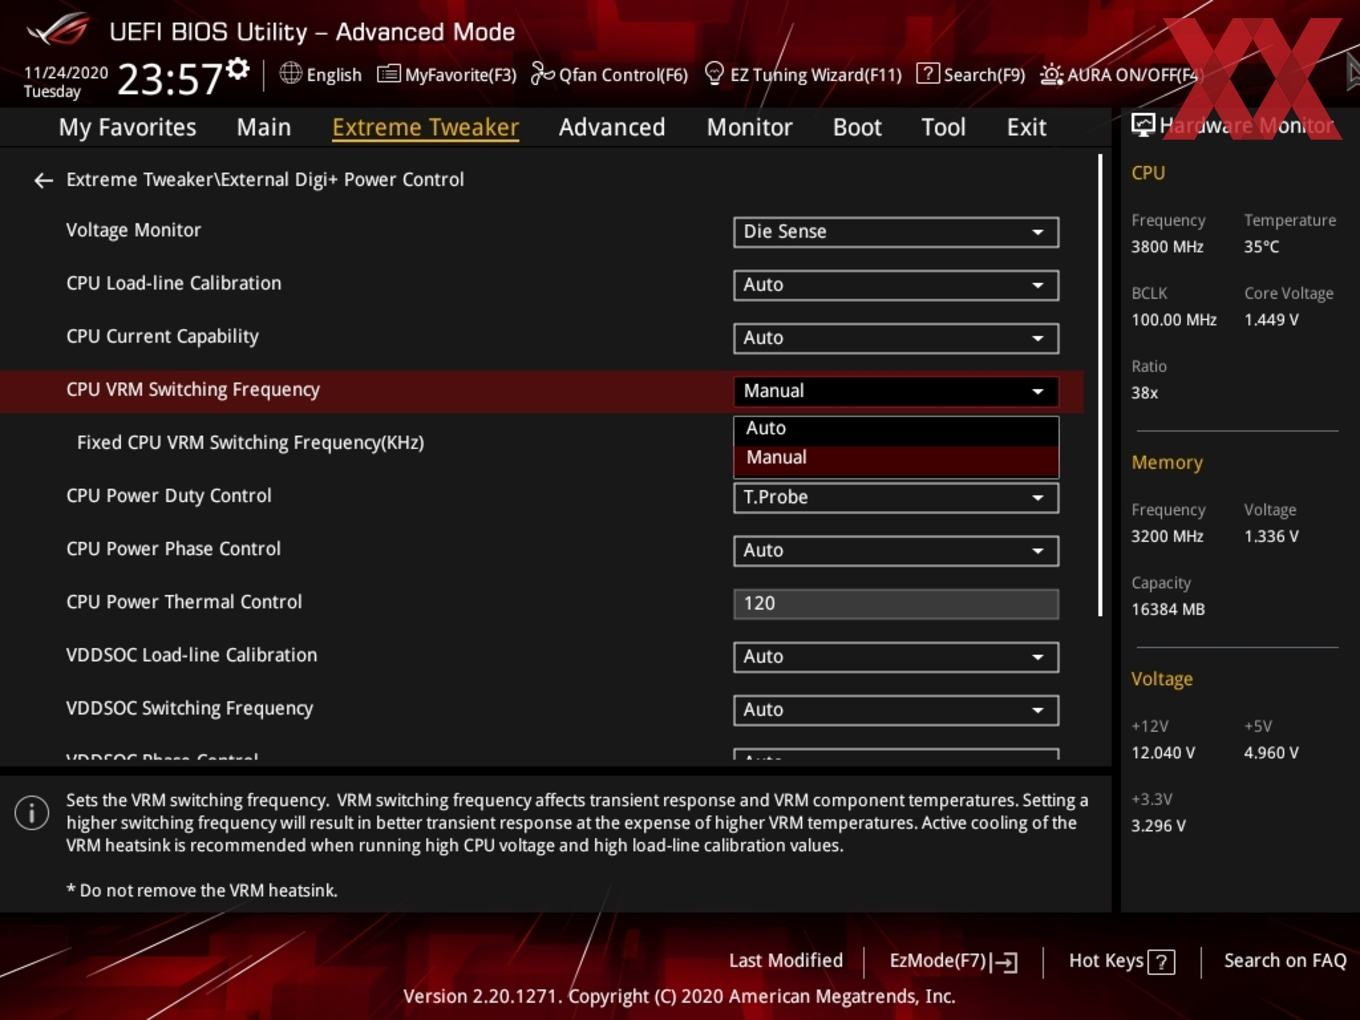Go to the Monitor tab
Viewport: 1360px width, 1020px height.
click(x=749, y=127)
